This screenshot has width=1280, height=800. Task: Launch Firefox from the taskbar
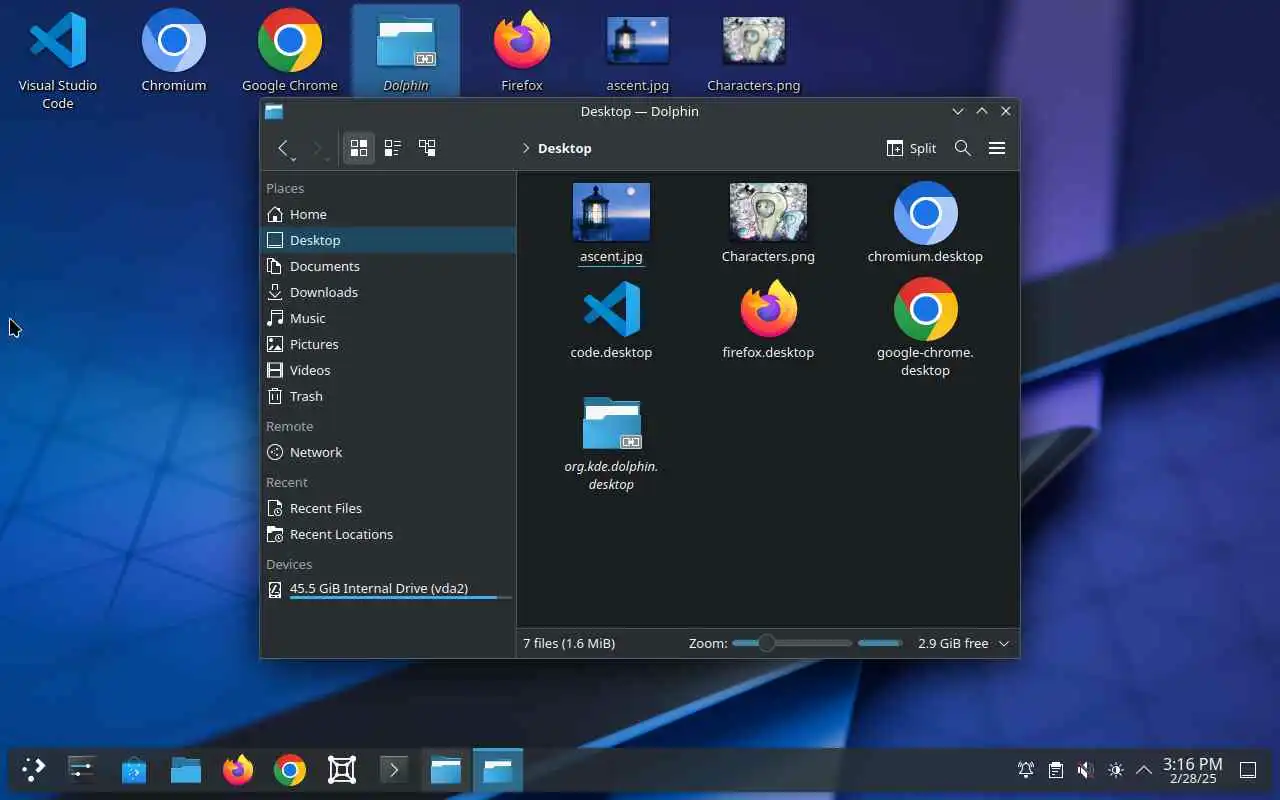click(238, 770)
